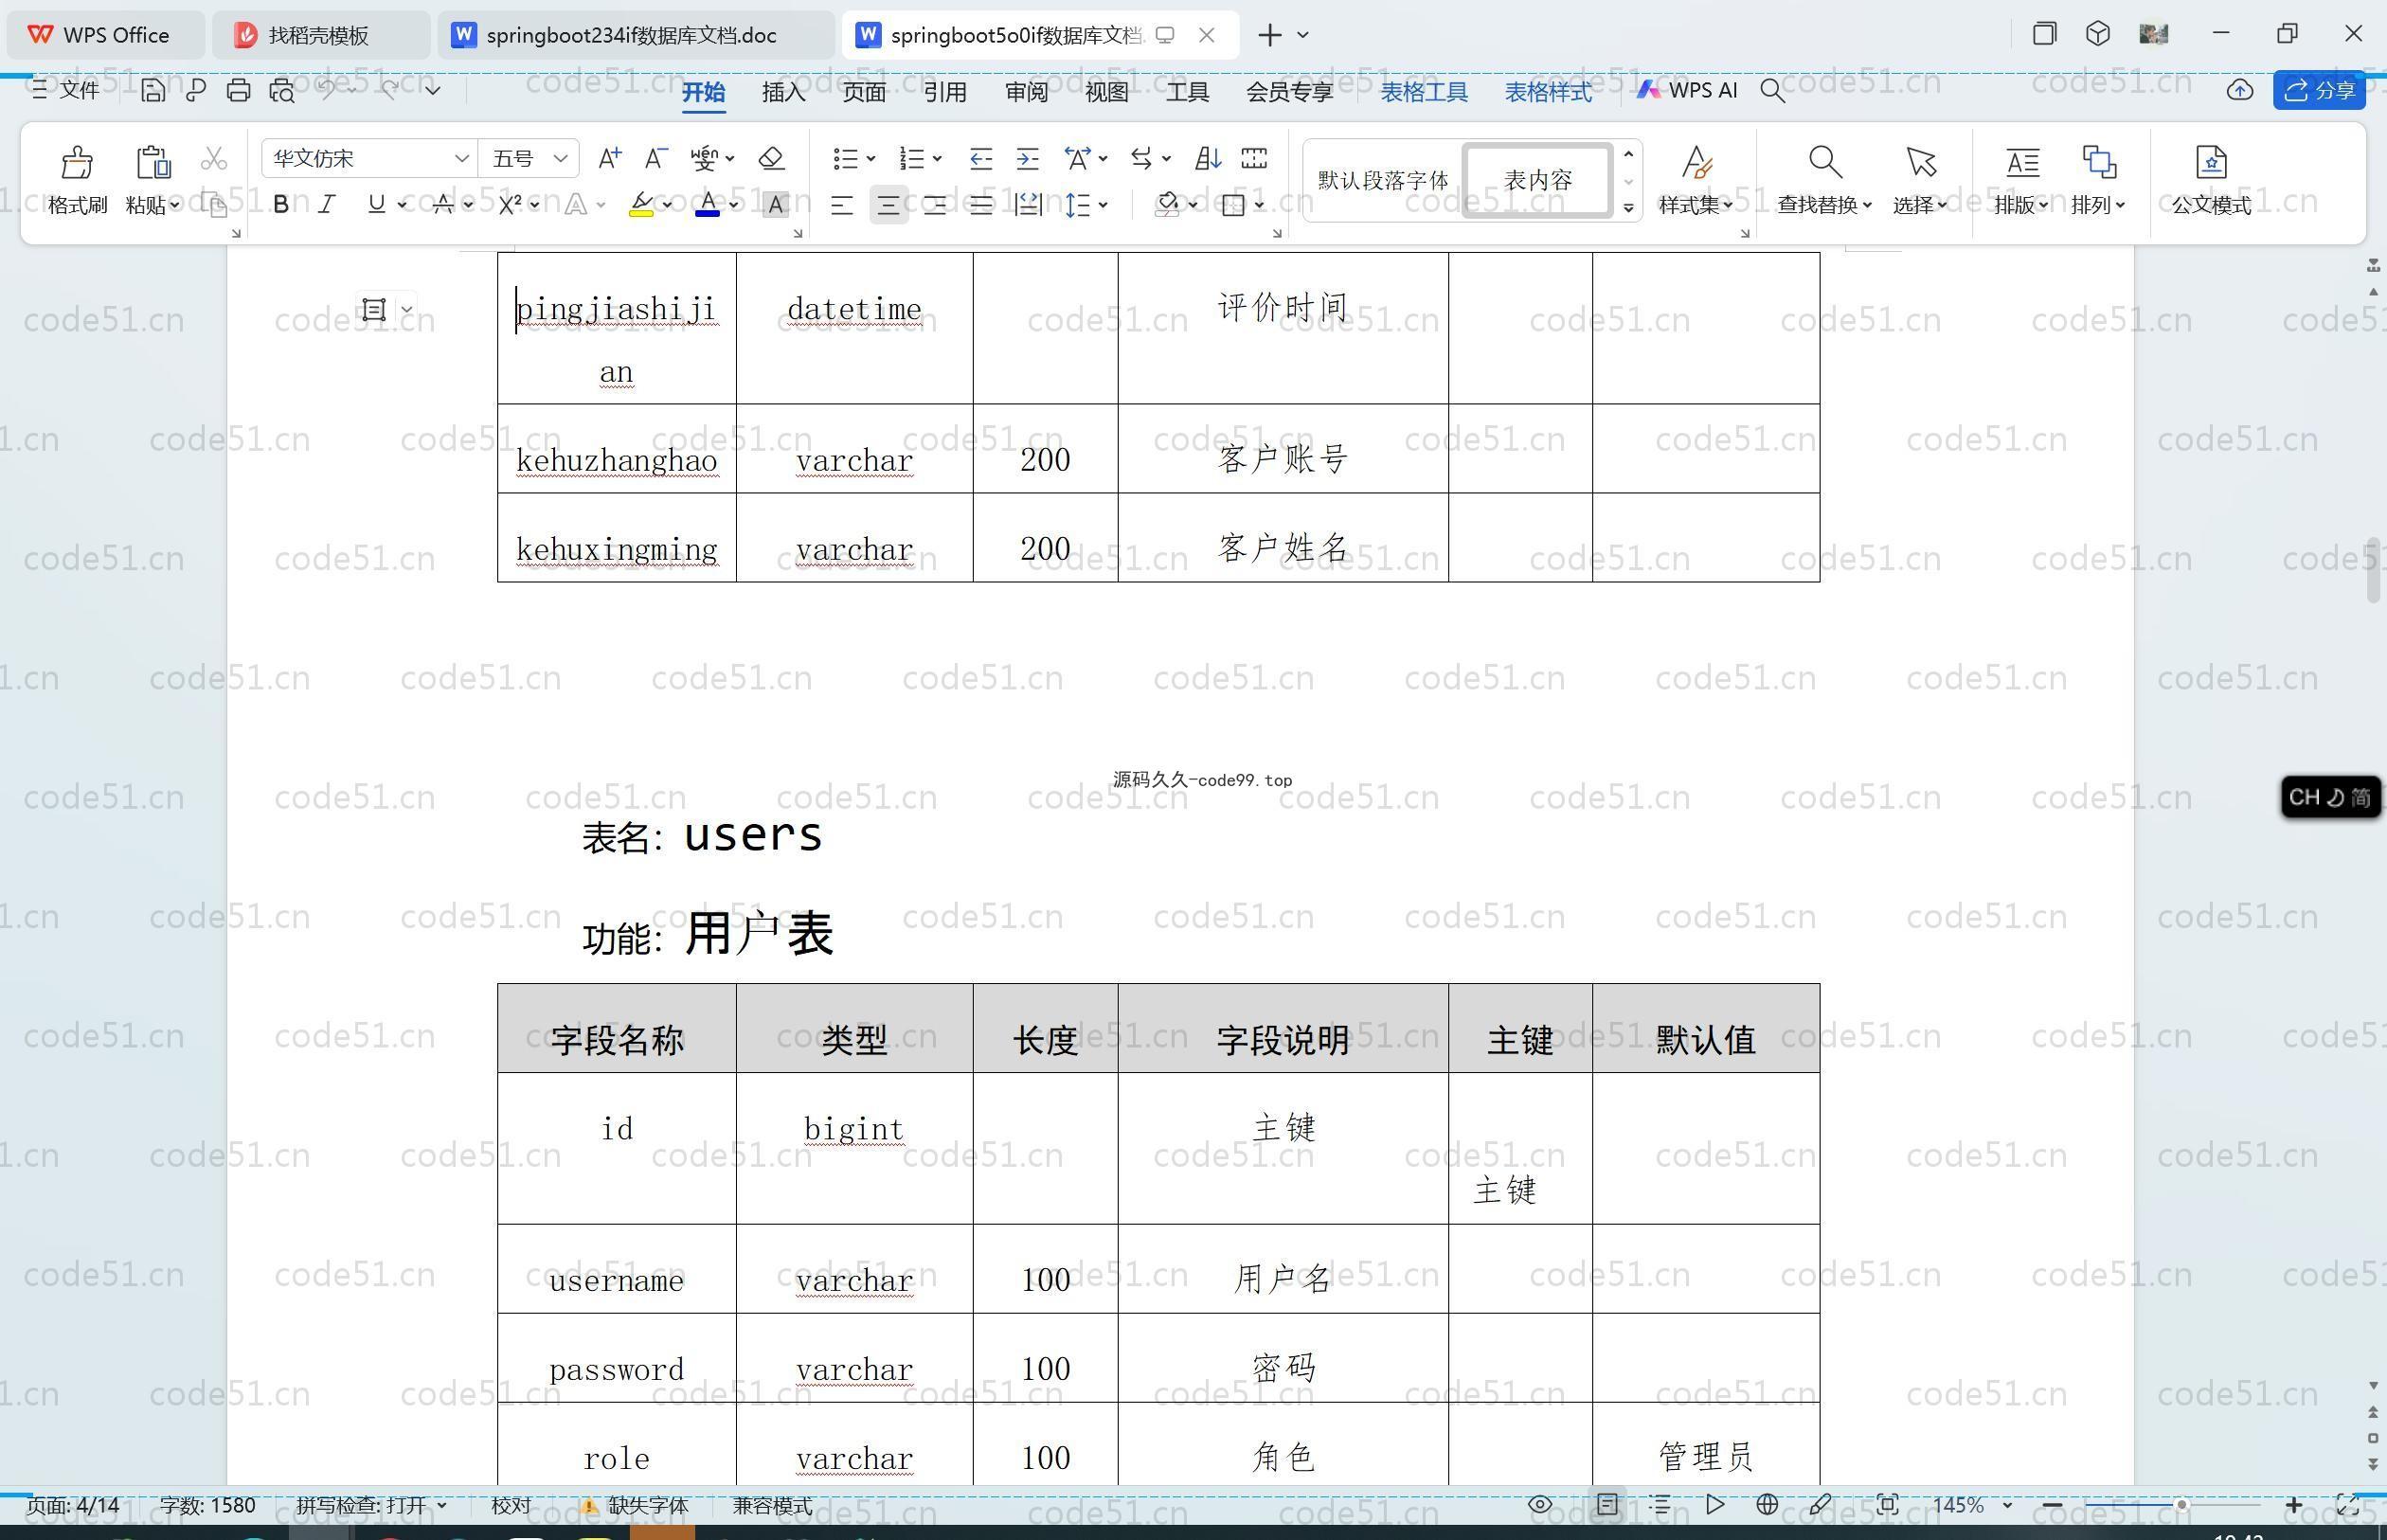Click the Paste (粘贴) clipboard icon
This screenshot has width=2387, height=1540.
pos(153,162)
